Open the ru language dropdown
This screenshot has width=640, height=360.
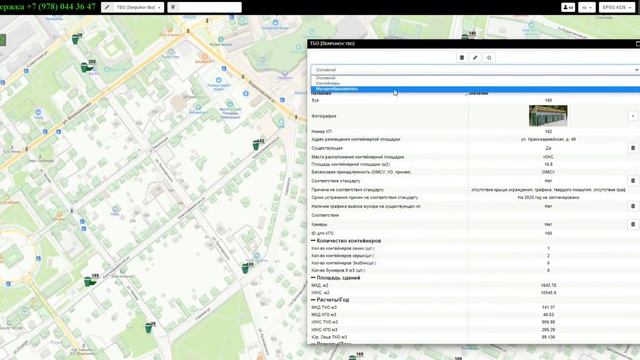(587, 7)
